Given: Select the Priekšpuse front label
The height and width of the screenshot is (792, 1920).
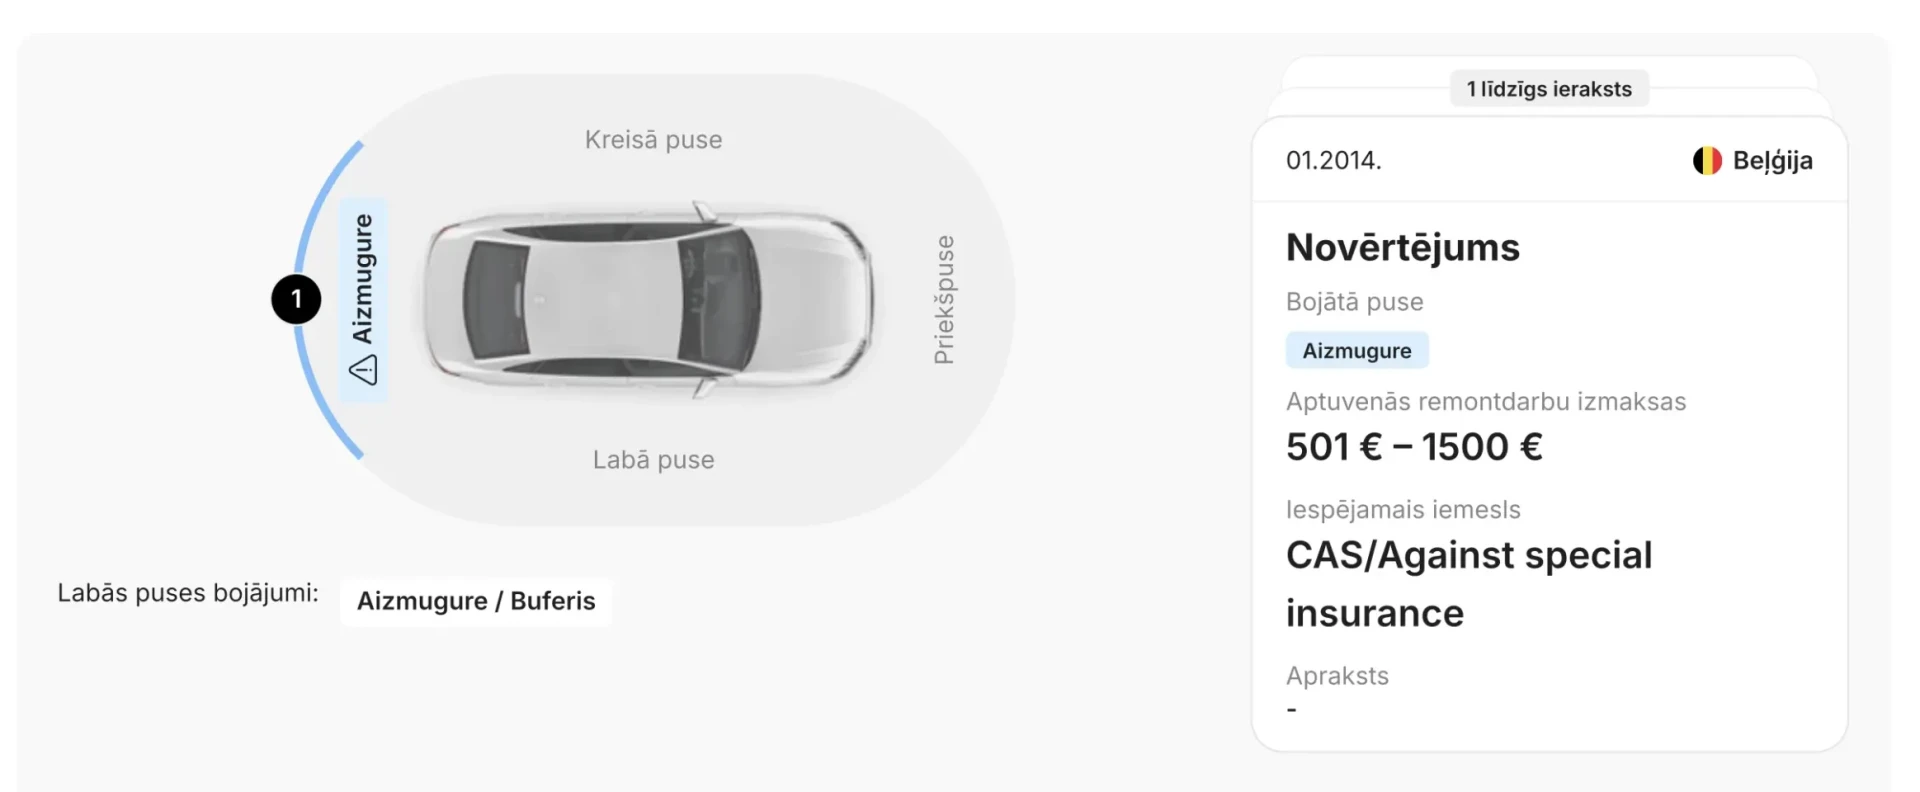Looking at the screenshot, I should 943,300.
